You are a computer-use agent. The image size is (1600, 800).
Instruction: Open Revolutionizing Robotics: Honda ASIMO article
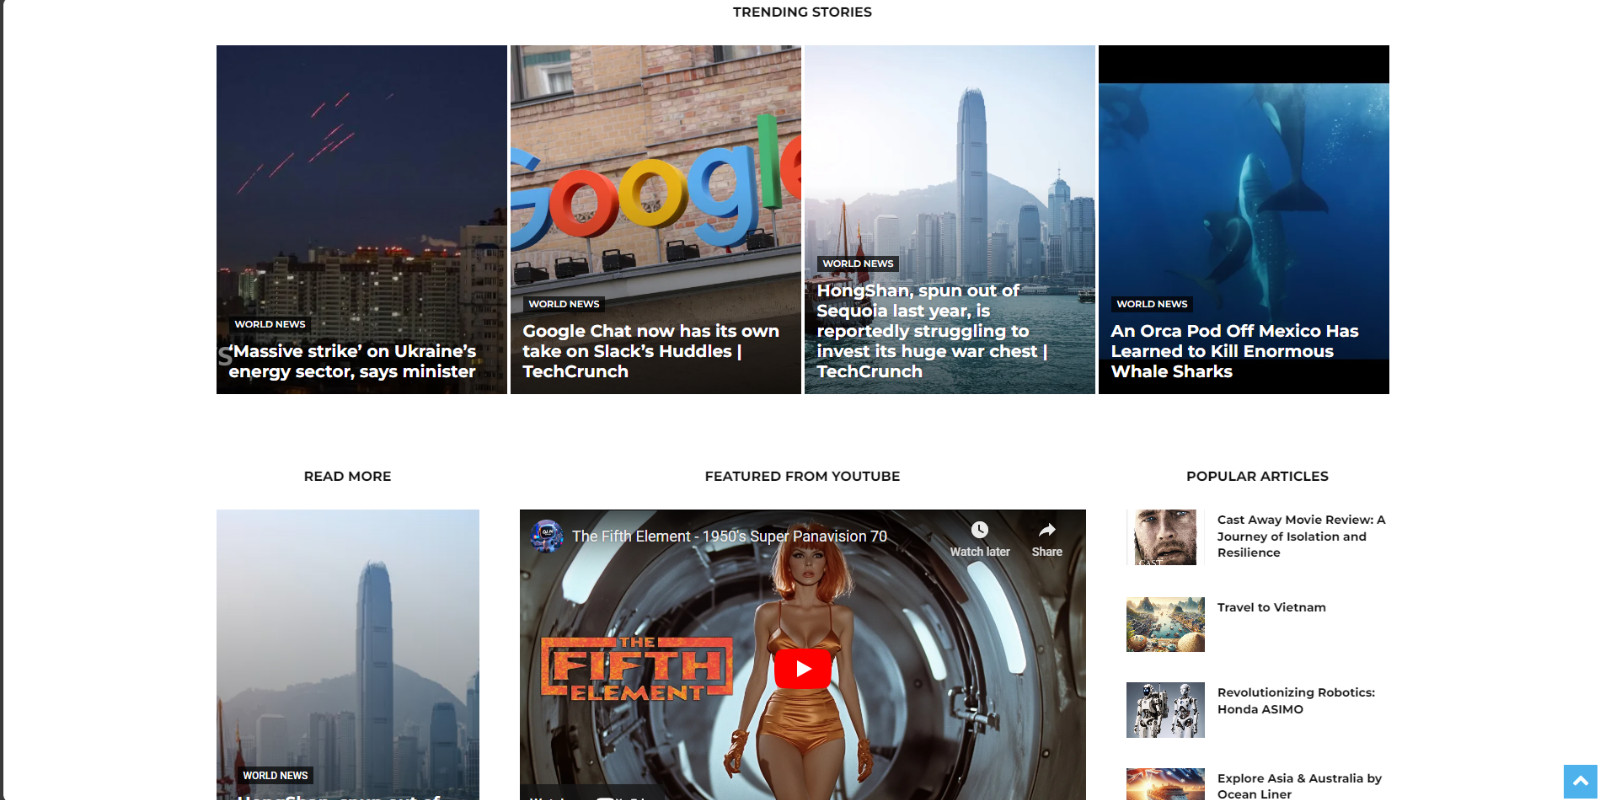coord(1296,701)
